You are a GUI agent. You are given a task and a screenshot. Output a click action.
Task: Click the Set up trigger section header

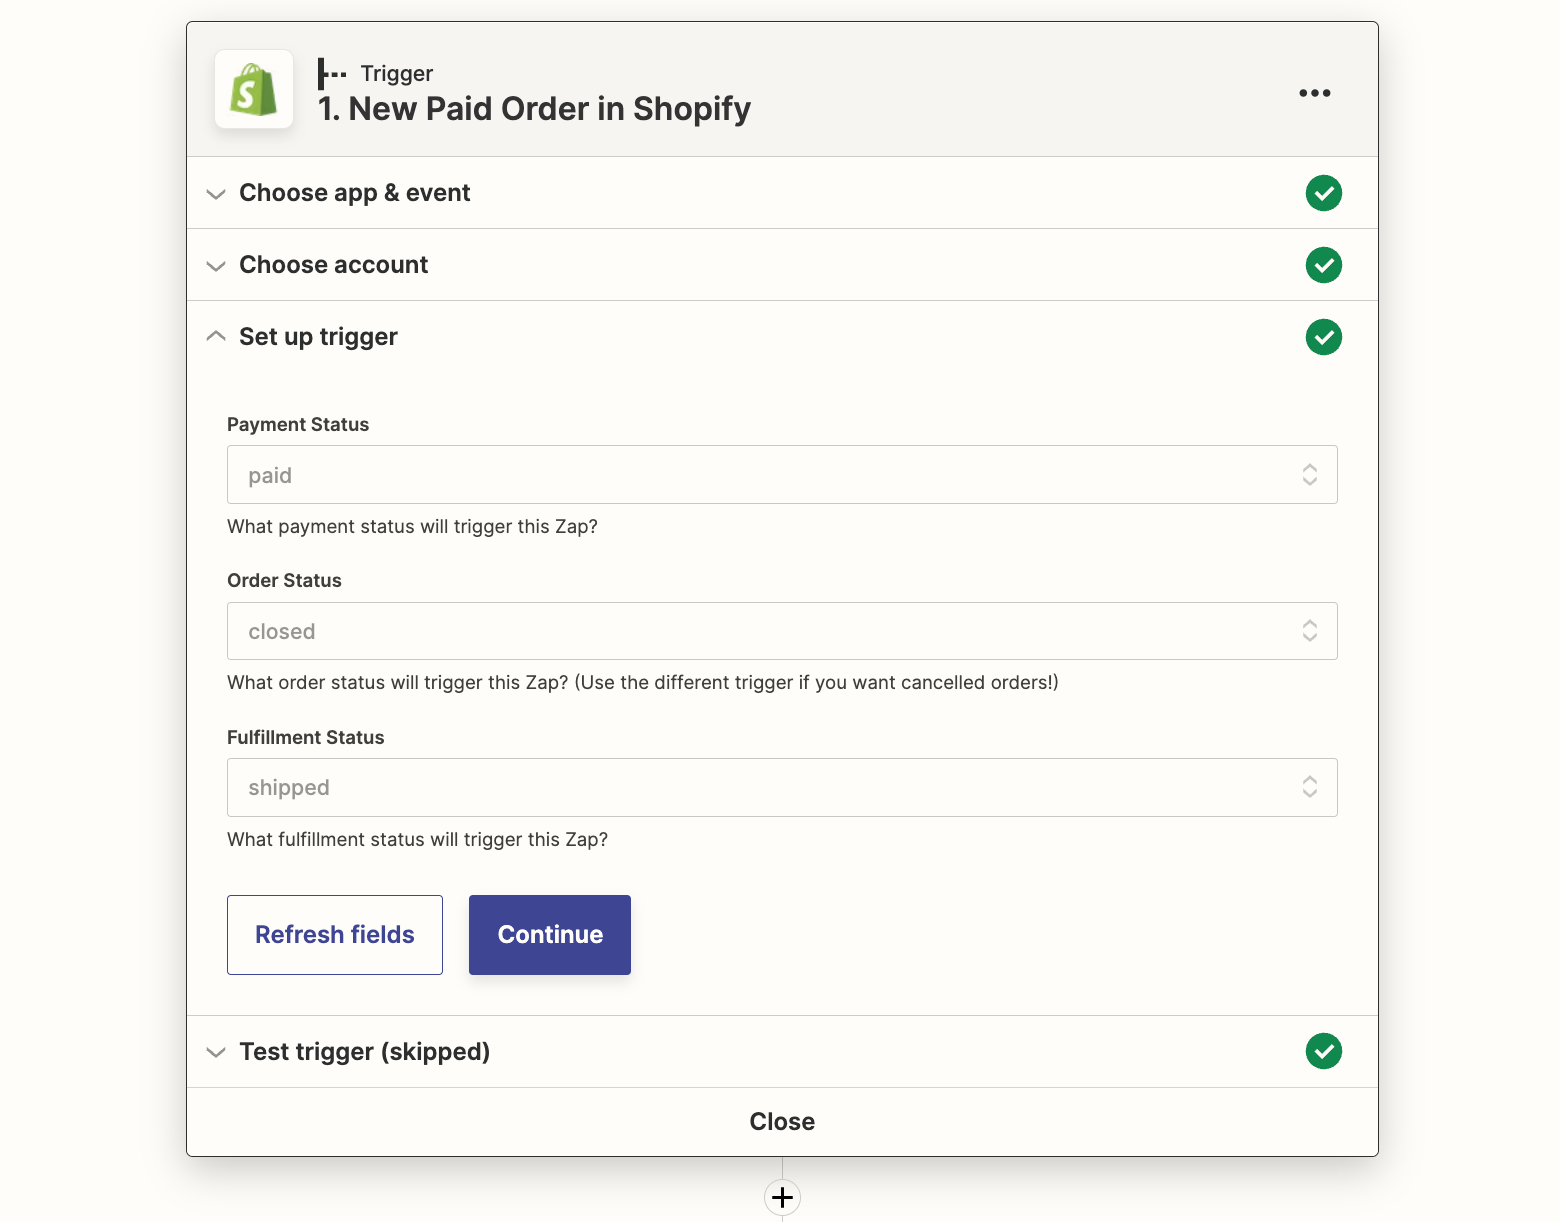click(318, 336)
